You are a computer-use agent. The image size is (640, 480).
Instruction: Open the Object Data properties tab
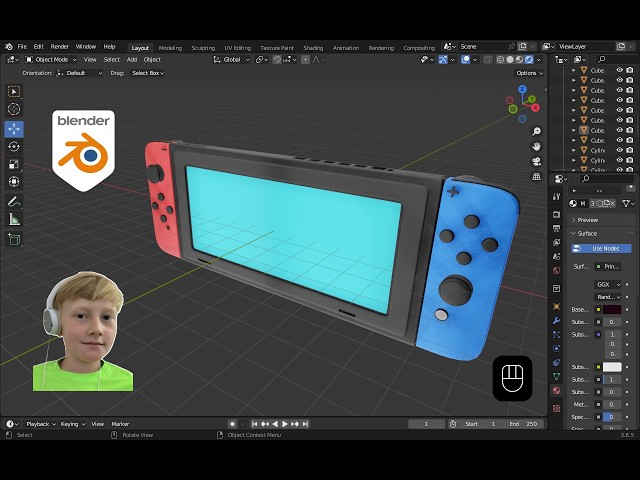pyautogui.click(x=556, y=376)
